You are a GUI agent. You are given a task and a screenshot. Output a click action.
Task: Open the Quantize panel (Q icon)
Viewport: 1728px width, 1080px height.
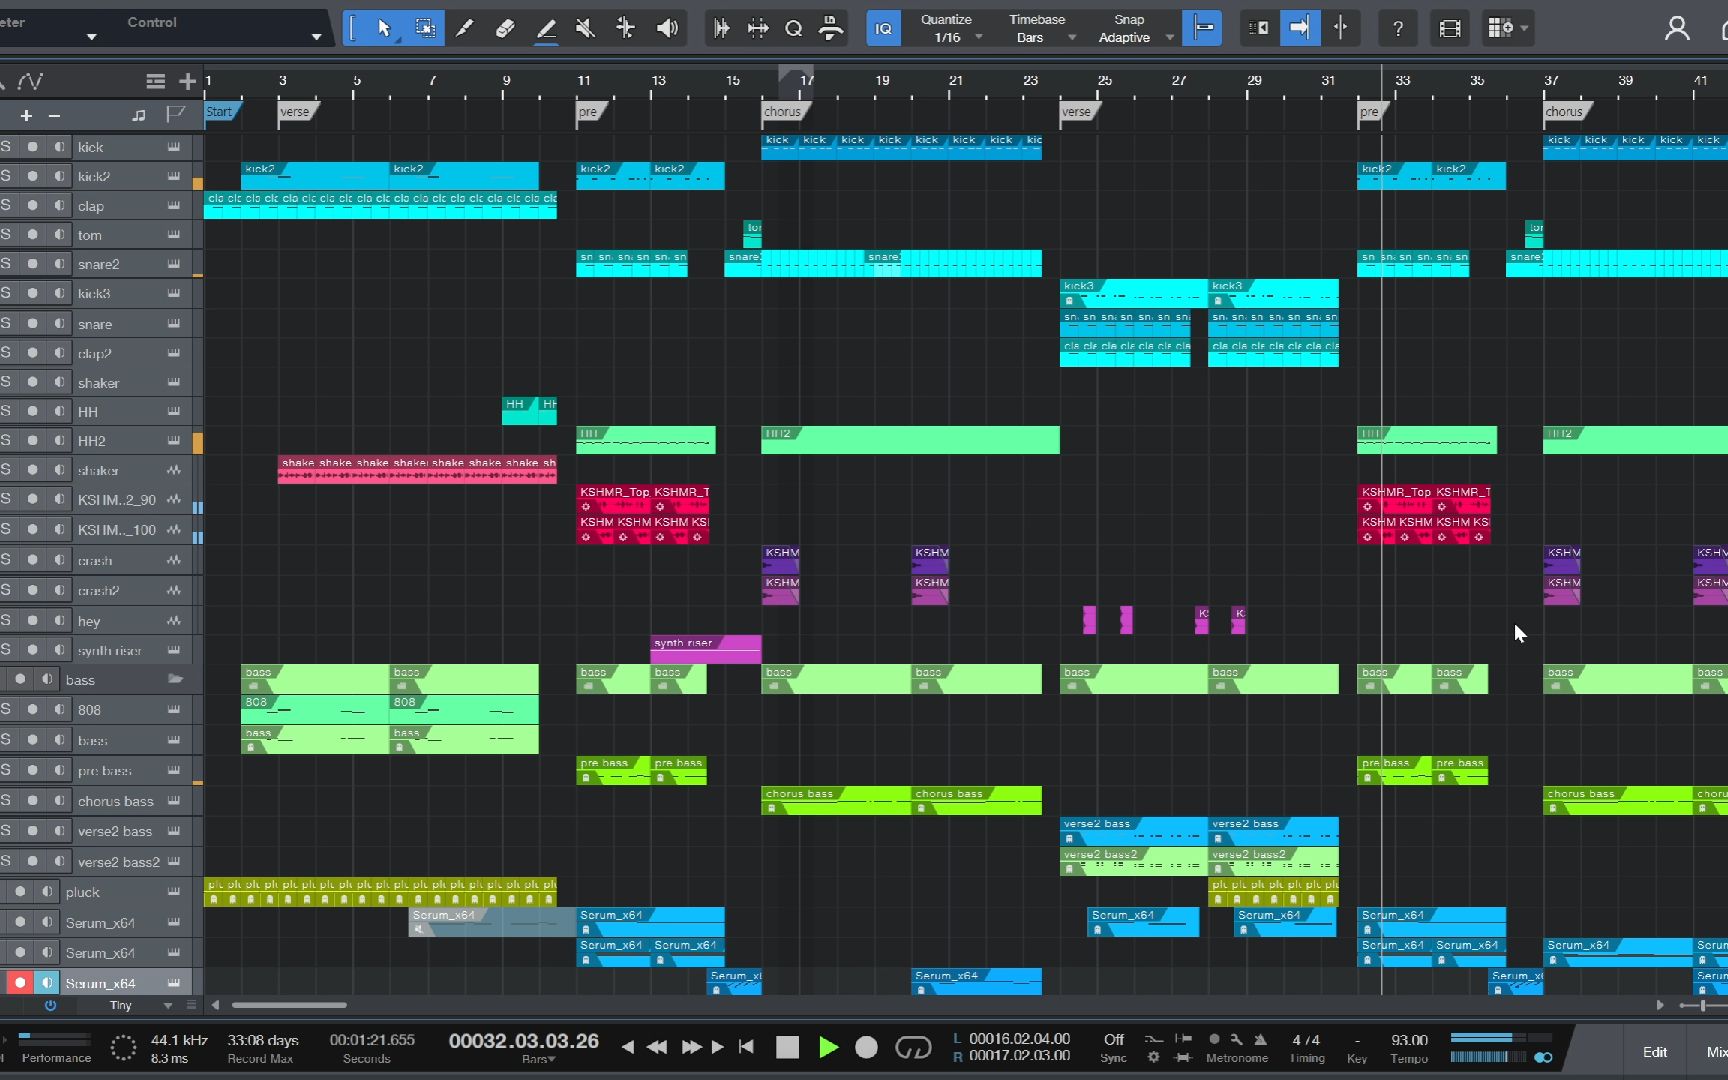[794, 28]
